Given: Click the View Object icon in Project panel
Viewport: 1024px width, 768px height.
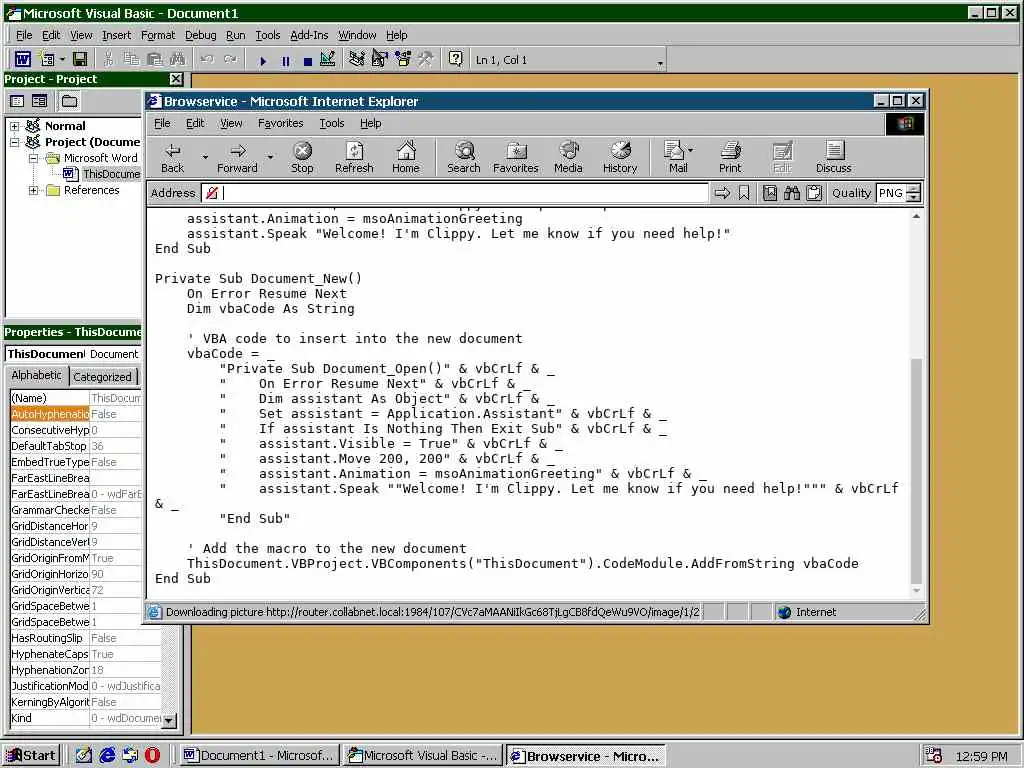Looking at the screenshot, I should [x=40, y=101].
